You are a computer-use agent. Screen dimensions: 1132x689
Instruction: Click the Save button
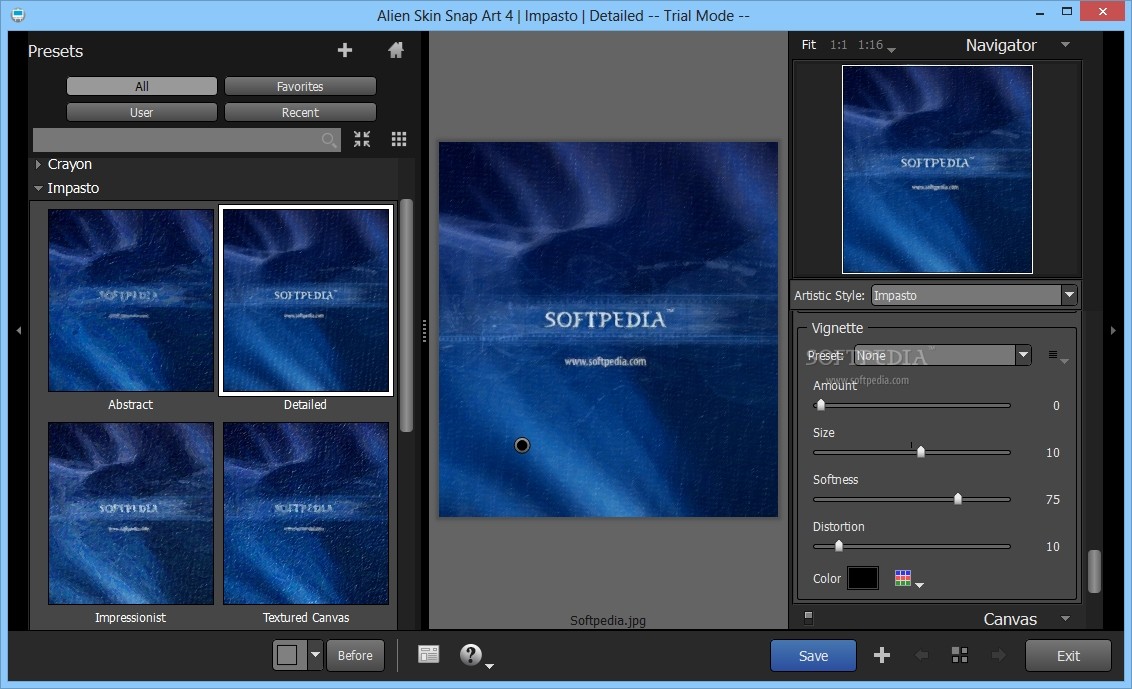(x=813, y=655)
